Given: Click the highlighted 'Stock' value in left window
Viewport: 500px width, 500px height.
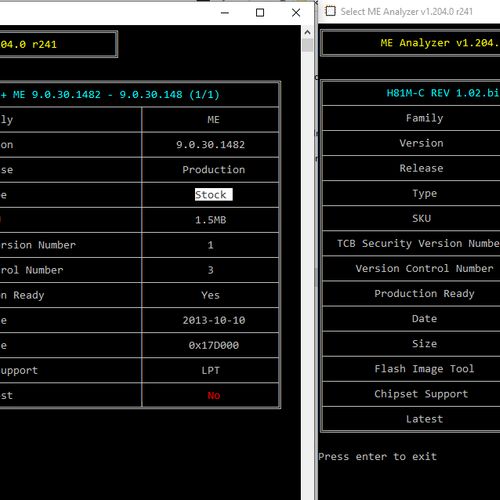Looking at the screenshot, I should [214, 195].
